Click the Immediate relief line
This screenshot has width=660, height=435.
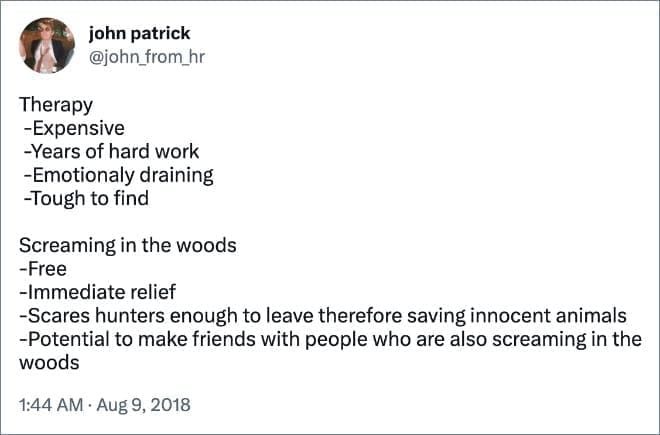point(98,292)
